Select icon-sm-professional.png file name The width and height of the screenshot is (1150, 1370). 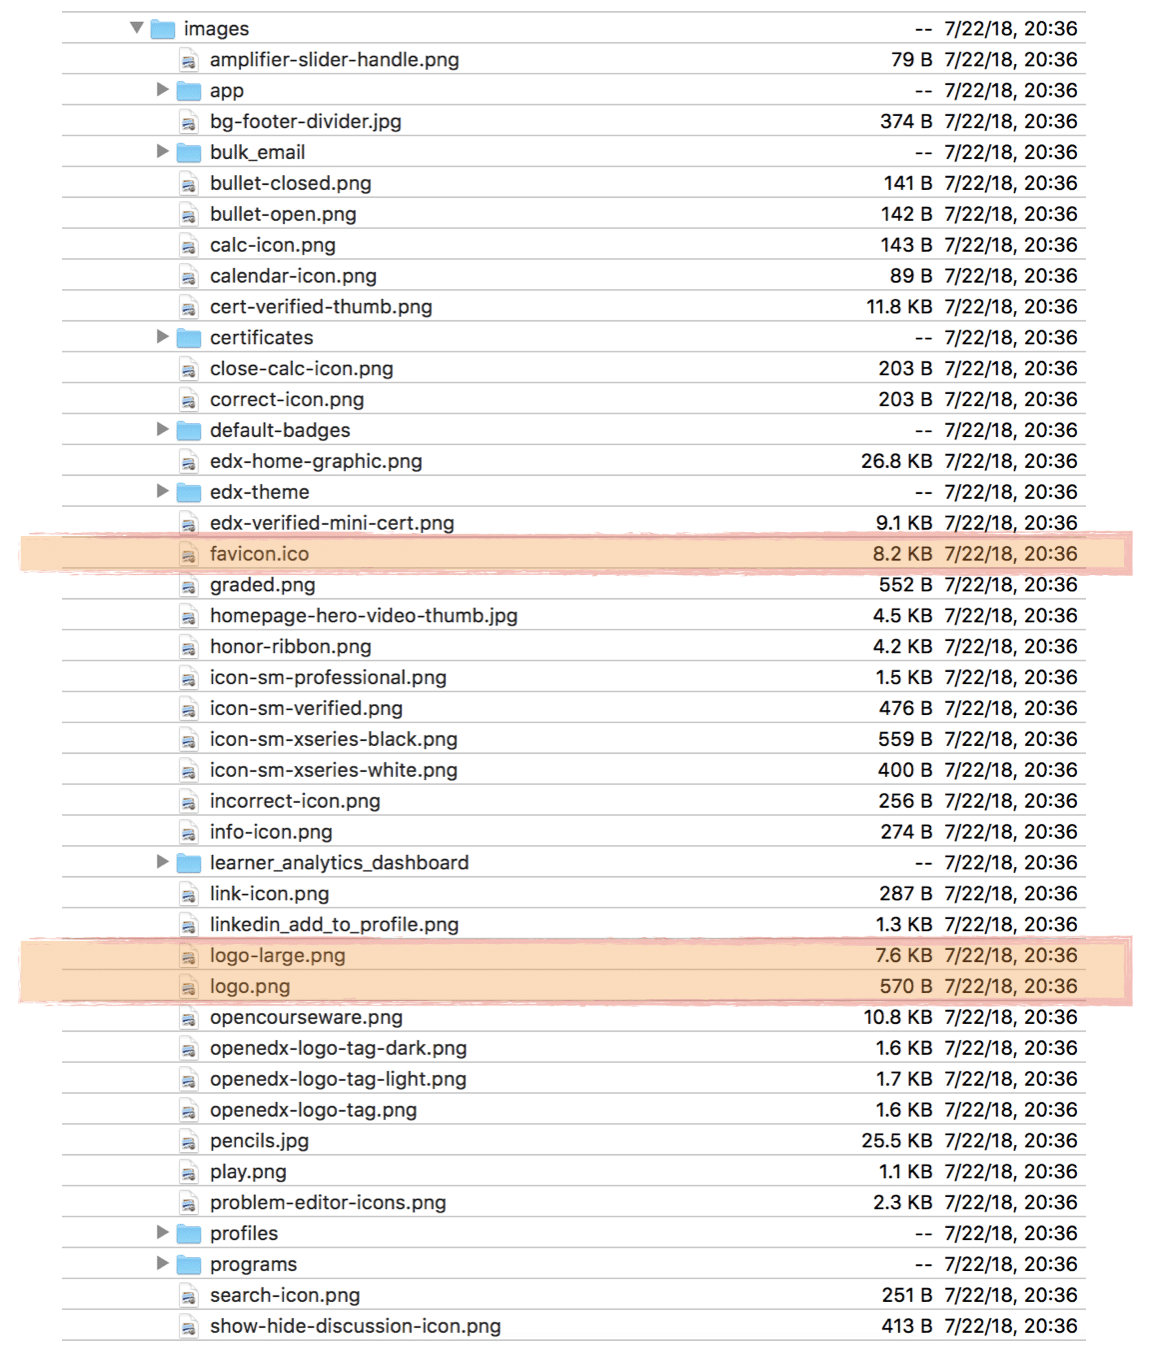(x=328, y=677)
